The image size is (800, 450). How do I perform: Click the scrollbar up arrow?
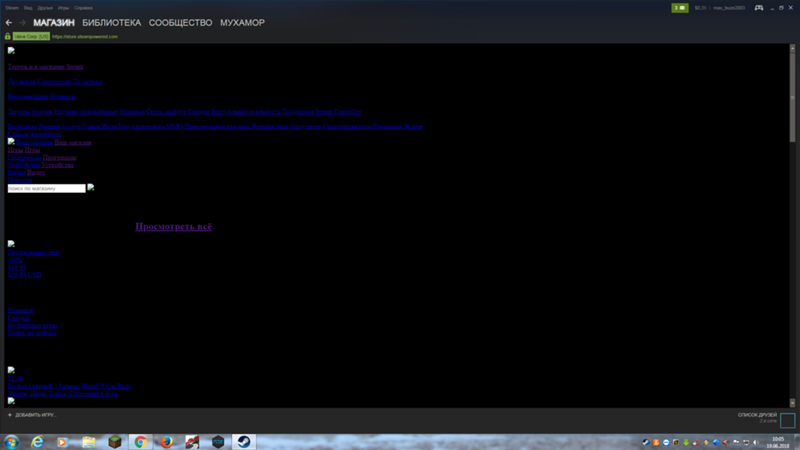click(x=792, y=47)
